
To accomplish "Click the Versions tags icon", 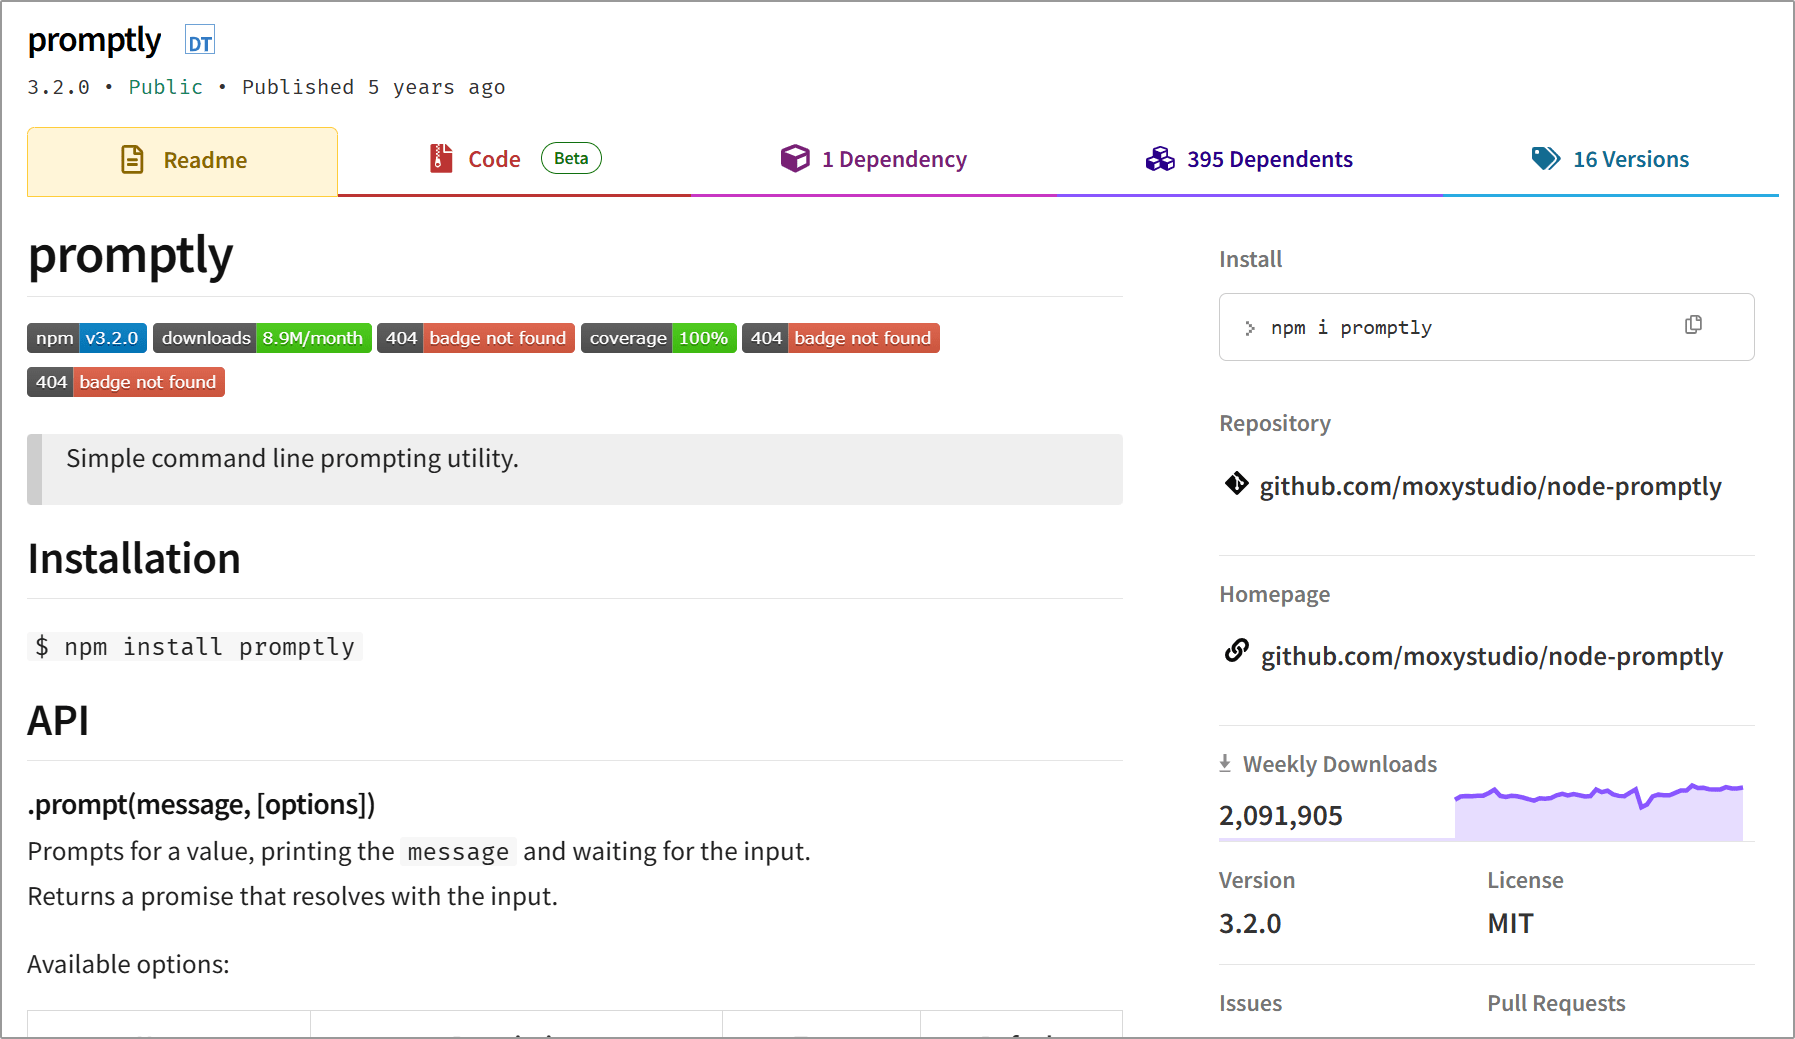I will (x=1546, y=159).
